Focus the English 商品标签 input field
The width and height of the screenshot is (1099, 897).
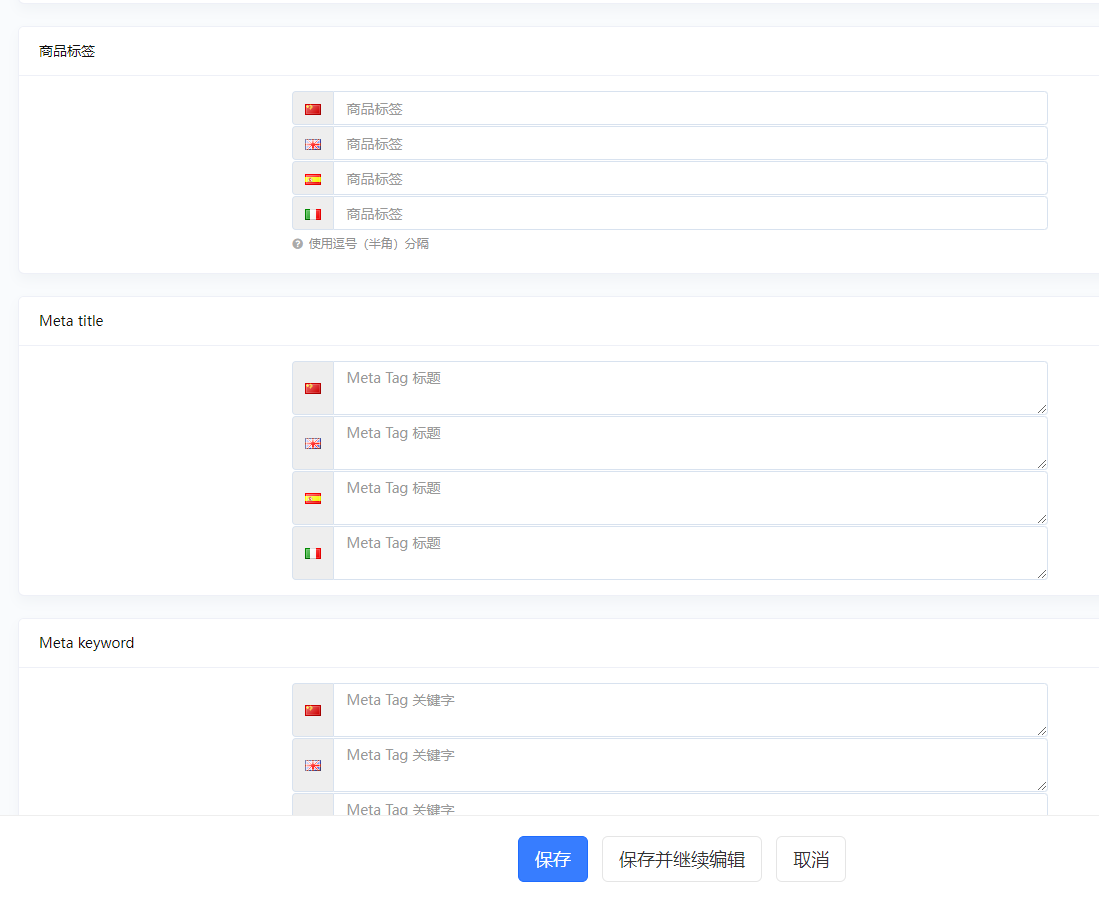[x=690, y=144]
